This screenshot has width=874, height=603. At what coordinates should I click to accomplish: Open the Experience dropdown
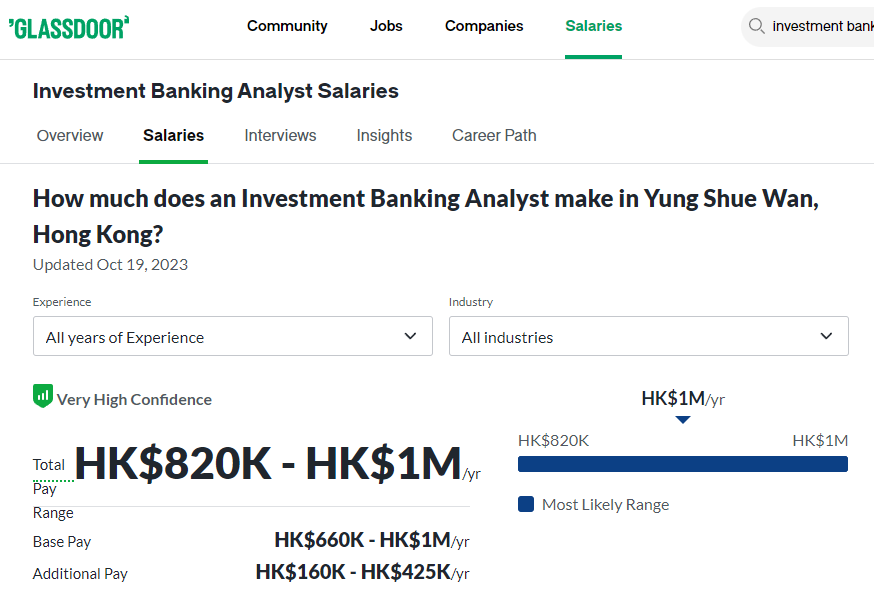point(233,336)
